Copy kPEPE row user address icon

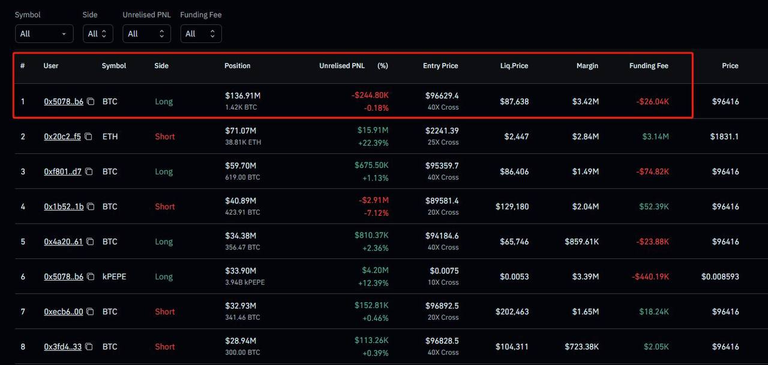pos(91,277)
